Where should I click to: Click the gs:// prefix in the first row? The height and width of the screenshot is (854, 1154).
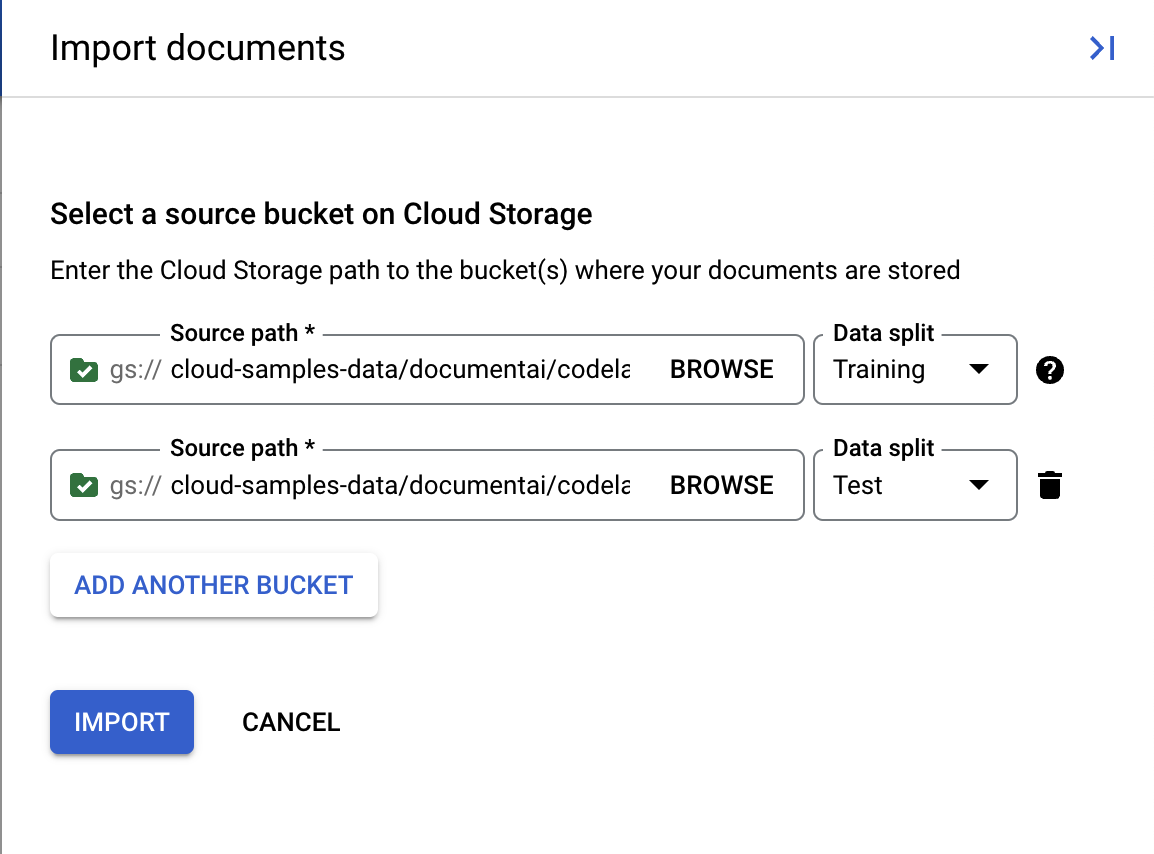(x=135, y=370)
